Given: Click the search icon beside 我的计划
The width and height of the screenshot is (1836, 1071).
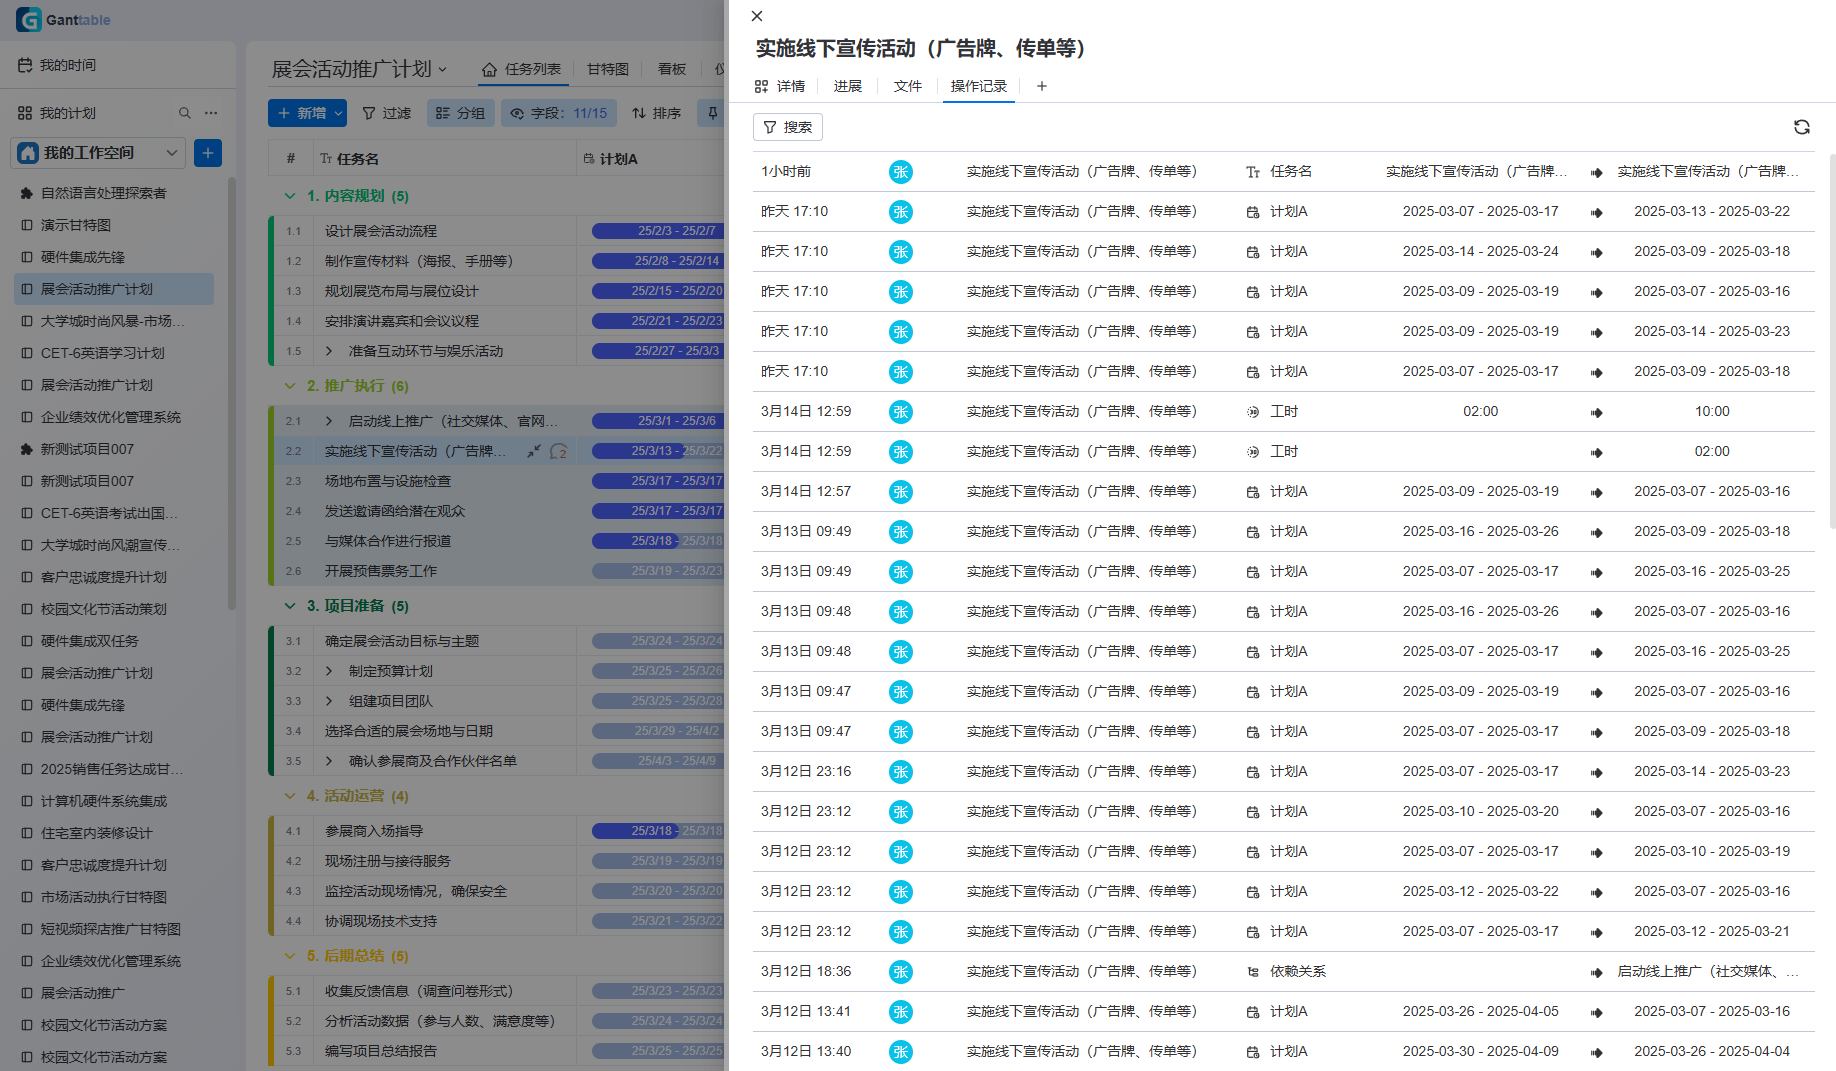Looking at the screenshot, I should pyautogui.click(x=184, y=113).
